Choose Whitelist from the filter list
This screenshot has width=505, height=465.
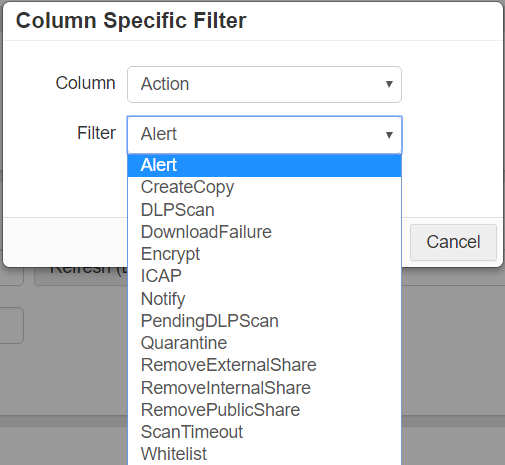tap(264, 454)
